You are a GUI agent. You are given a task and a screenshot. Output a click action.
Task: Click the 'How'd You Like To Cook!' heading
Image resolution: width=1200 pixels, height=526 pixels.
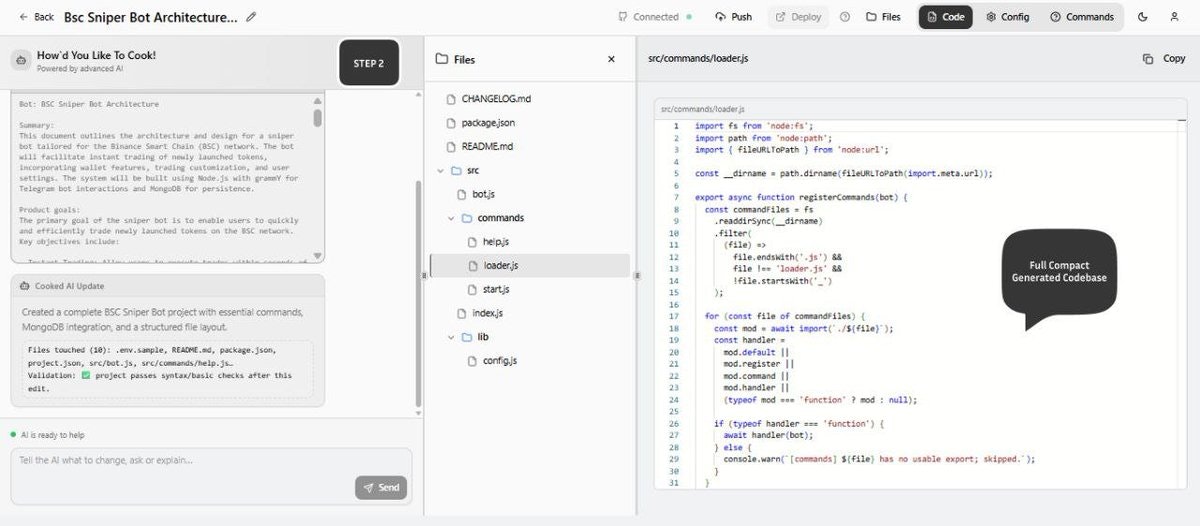click(96, 55)
